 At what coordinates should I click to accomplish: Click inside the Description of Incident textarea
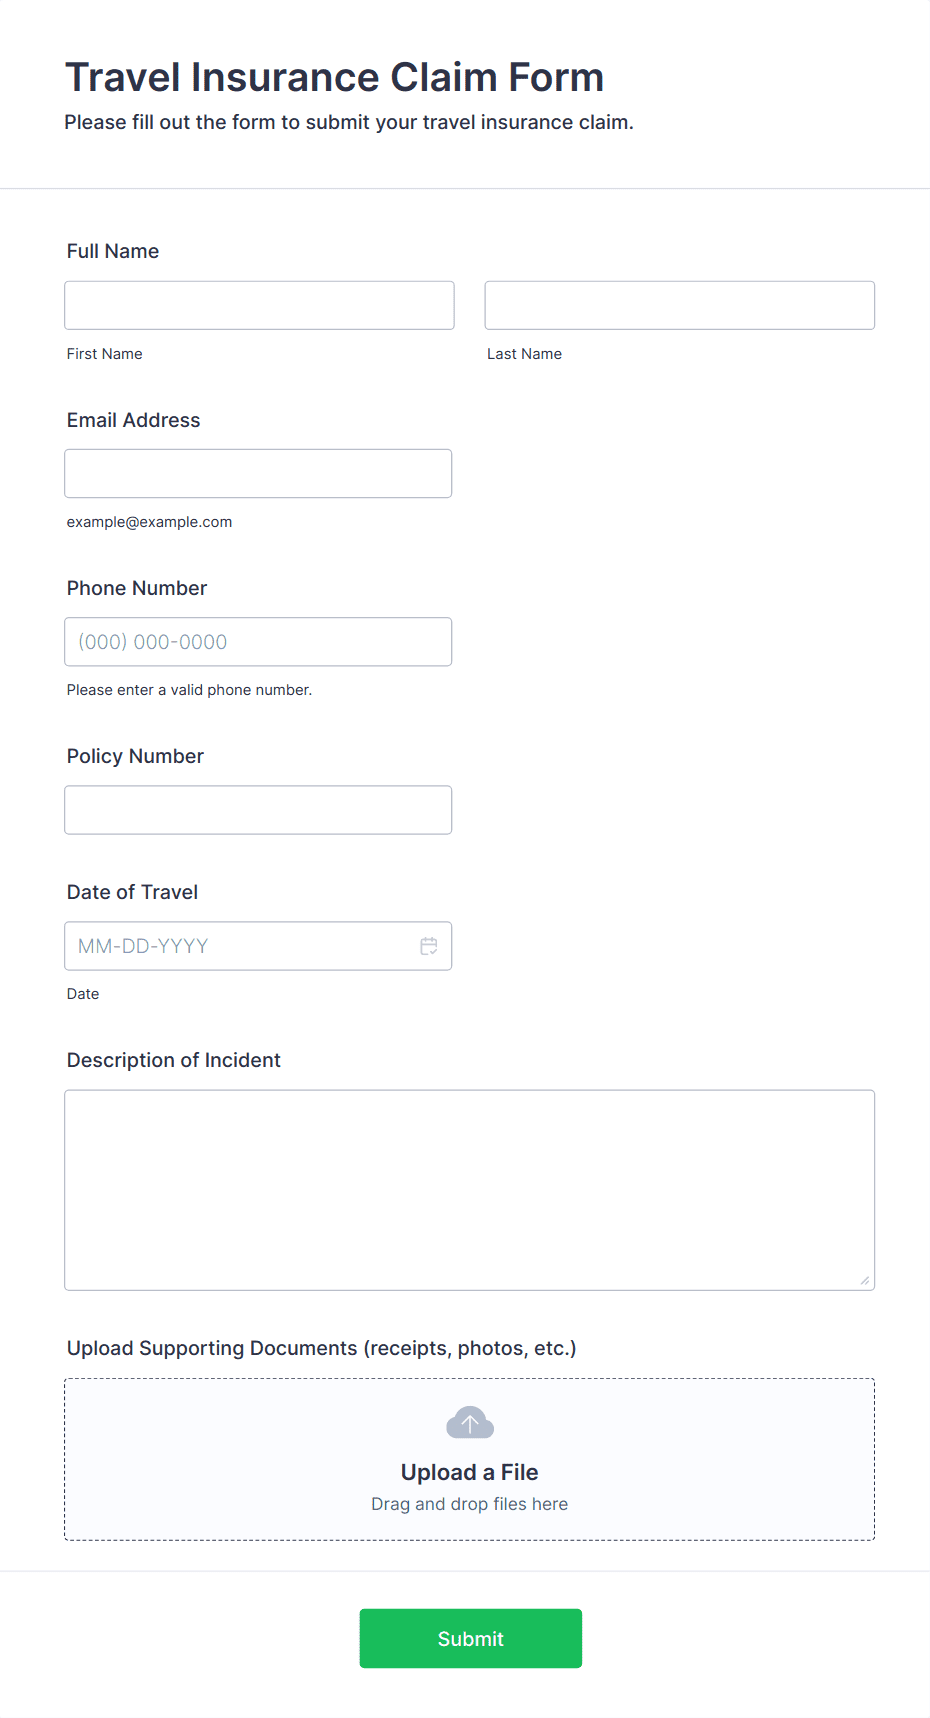[470, 1190]
